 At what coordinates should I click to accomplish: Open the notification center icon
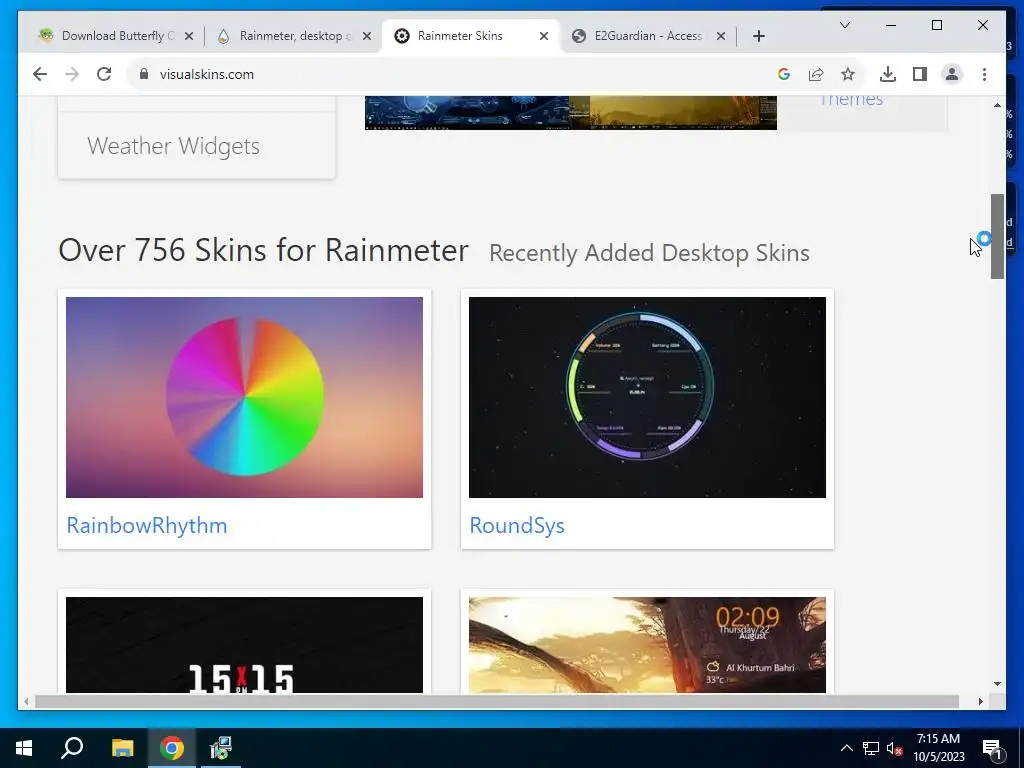[992, 748]
